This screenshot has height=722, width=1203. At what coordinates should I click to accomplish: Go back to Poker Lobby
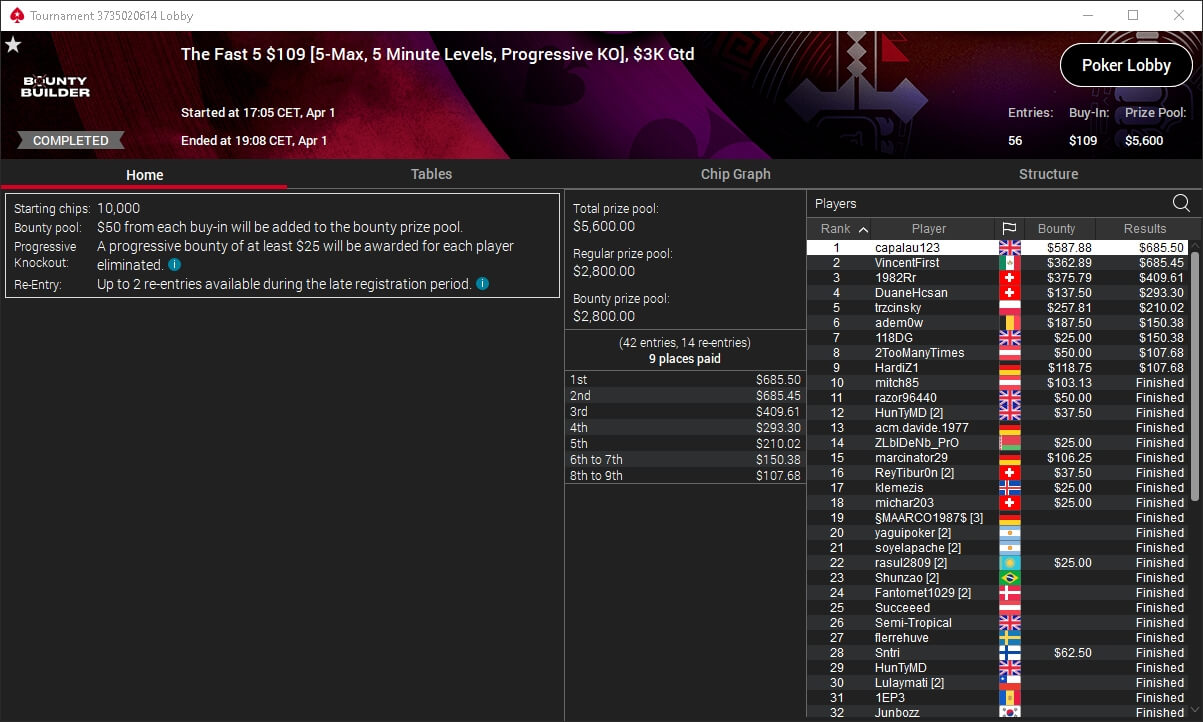pyautogui.click(x=1126, y=65)
